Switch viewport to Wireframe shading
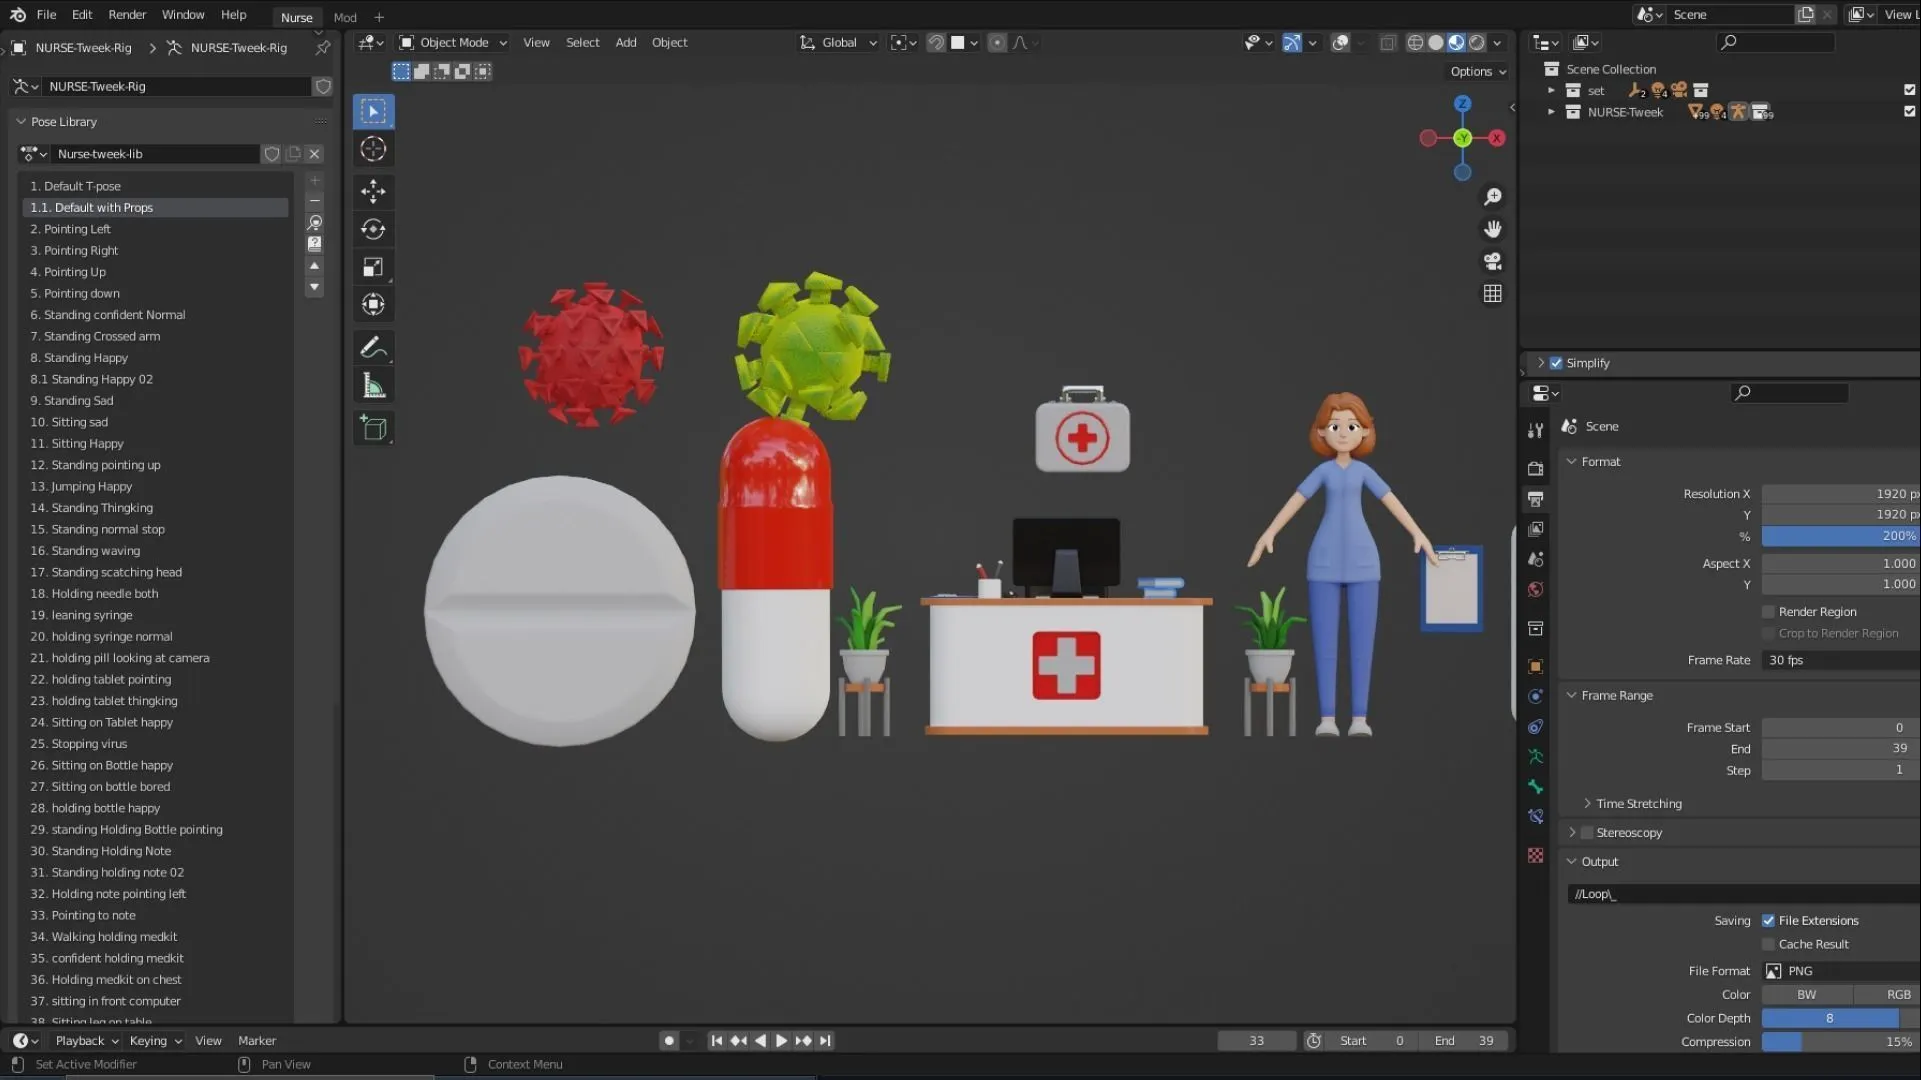The width and height of the screenshot is (1921, 1080). coord(1415,43)
